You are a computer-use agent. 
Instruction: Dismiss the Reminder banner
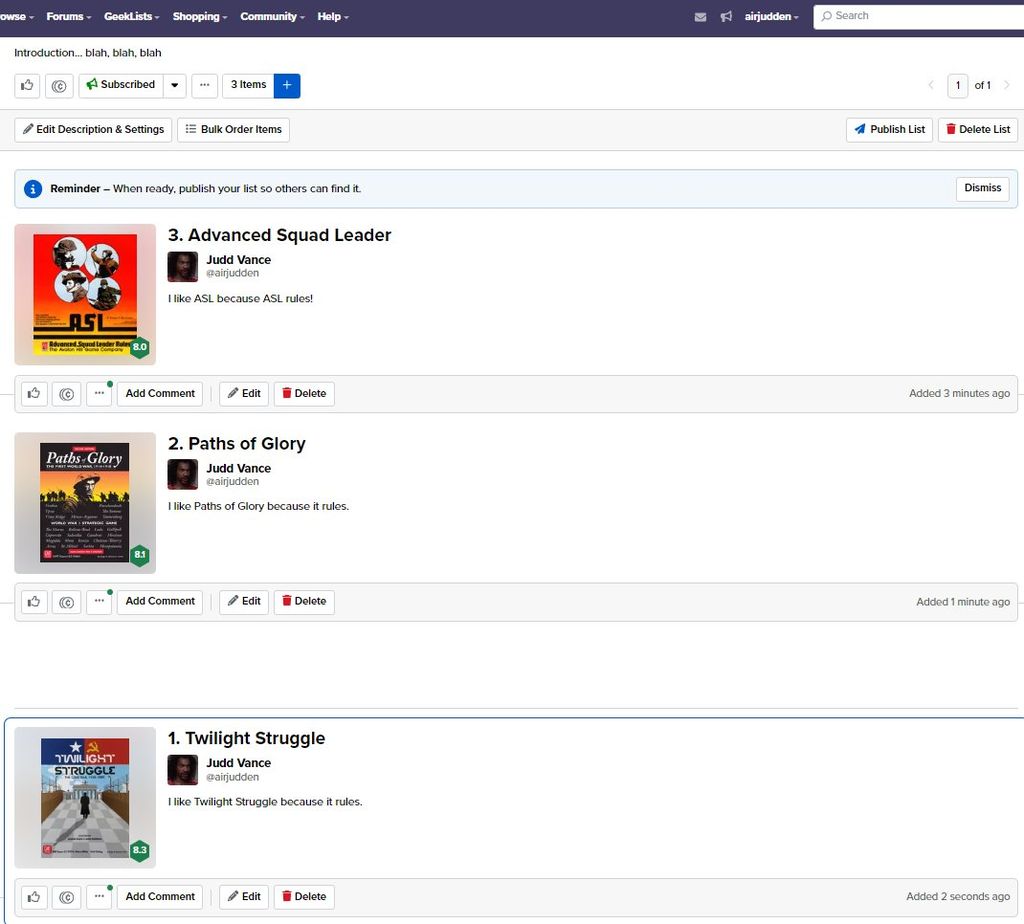(982, 188)
